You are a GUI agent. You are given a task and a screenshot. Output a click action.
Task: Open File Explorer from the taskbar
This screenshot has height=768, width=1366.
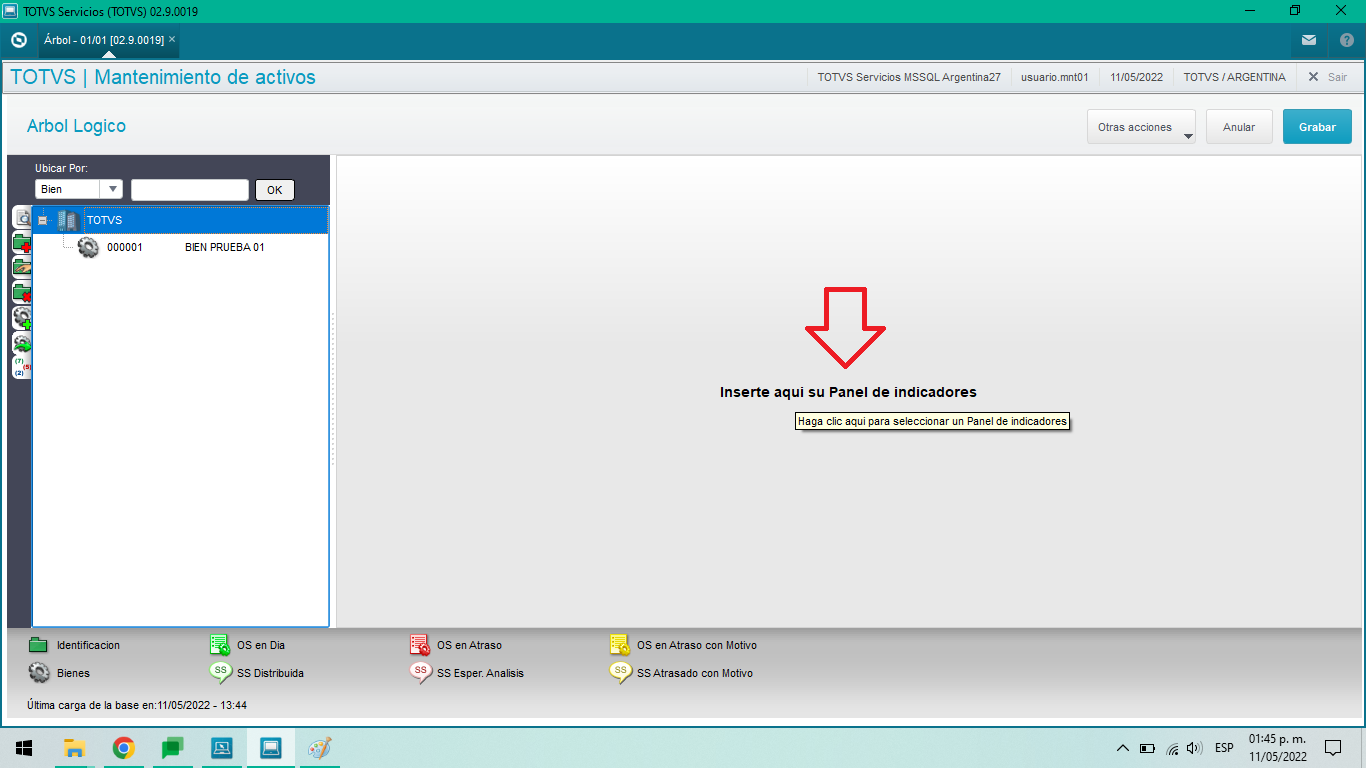pos(74,748)
